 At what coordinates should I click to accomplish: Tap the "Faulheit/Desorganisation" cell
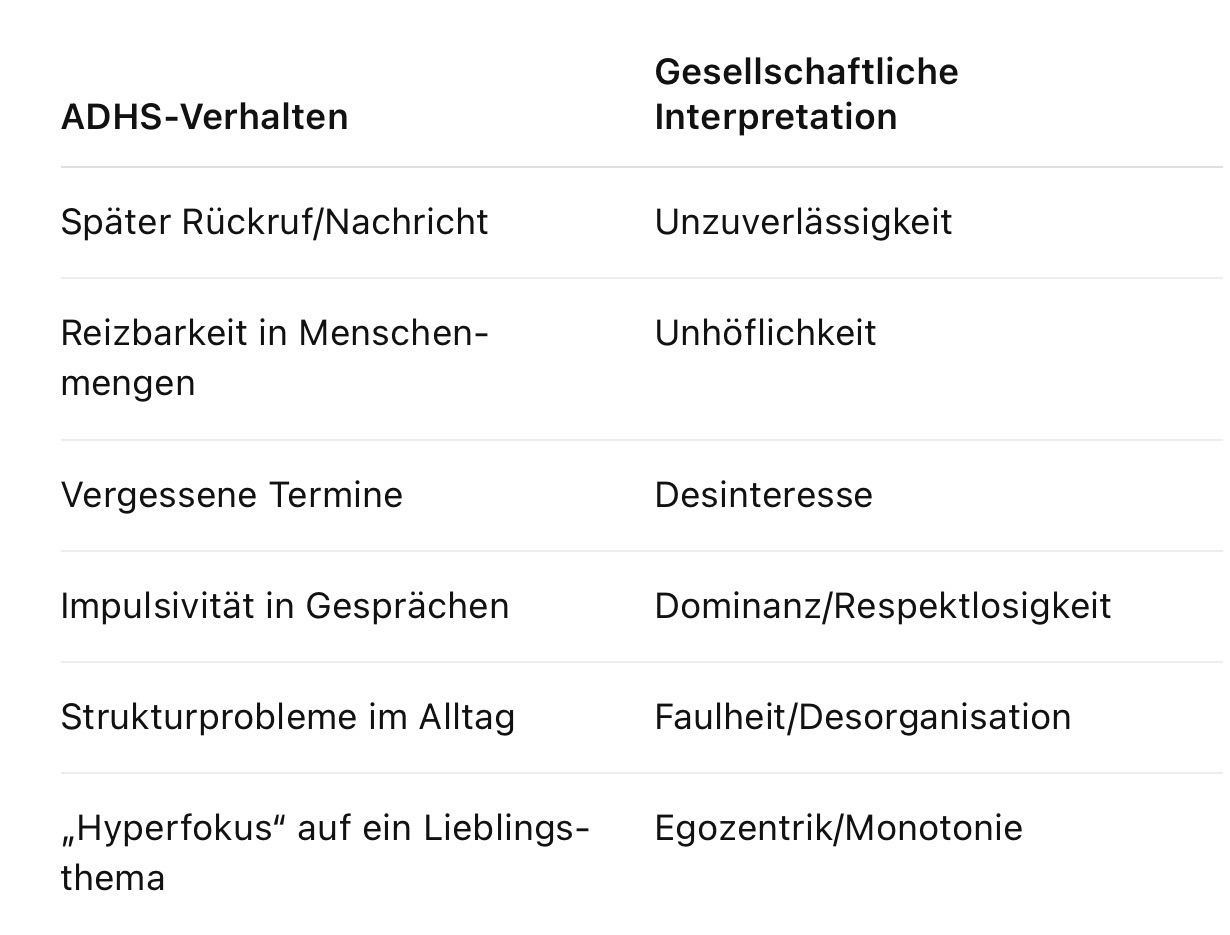tap(862, 717)
